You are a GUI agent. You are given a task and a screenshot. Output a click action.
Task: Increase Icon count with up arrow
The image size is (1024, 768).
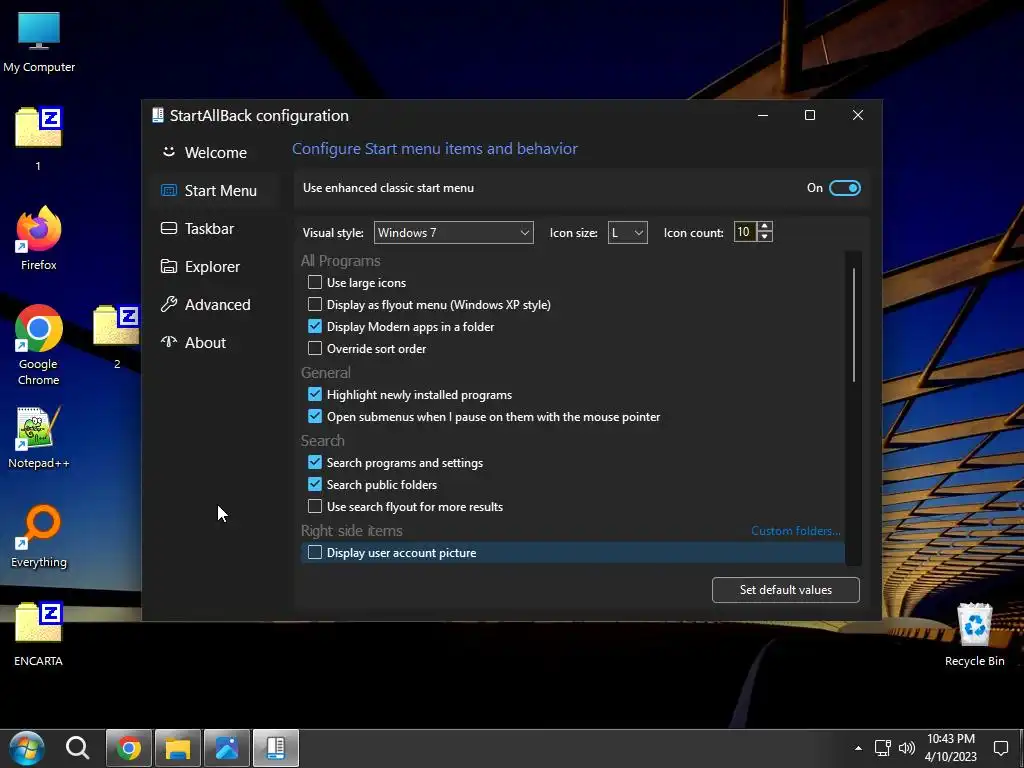coord(765,227)
